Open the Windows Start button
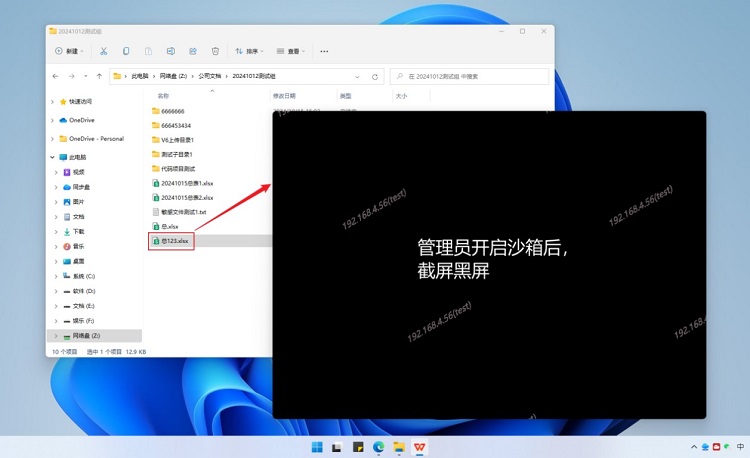The width and height of the screenshot is (750, 458). pos(317,447)
